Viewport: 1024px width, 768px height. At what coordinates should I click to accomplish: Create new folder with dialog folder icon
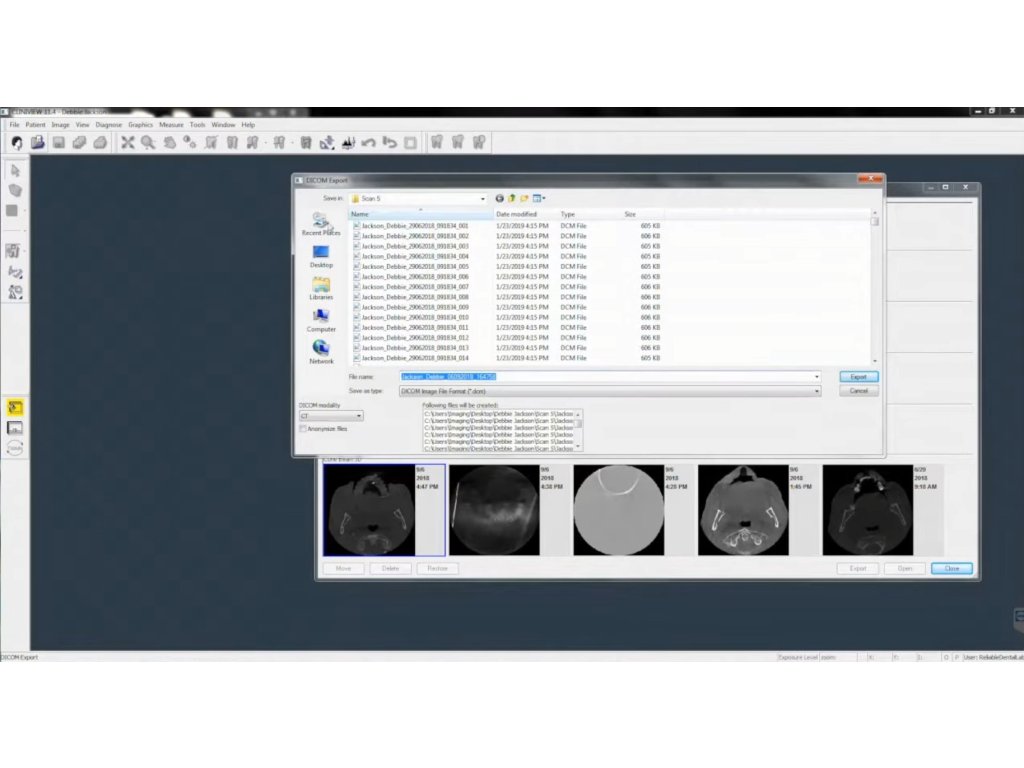coord(524,199)
